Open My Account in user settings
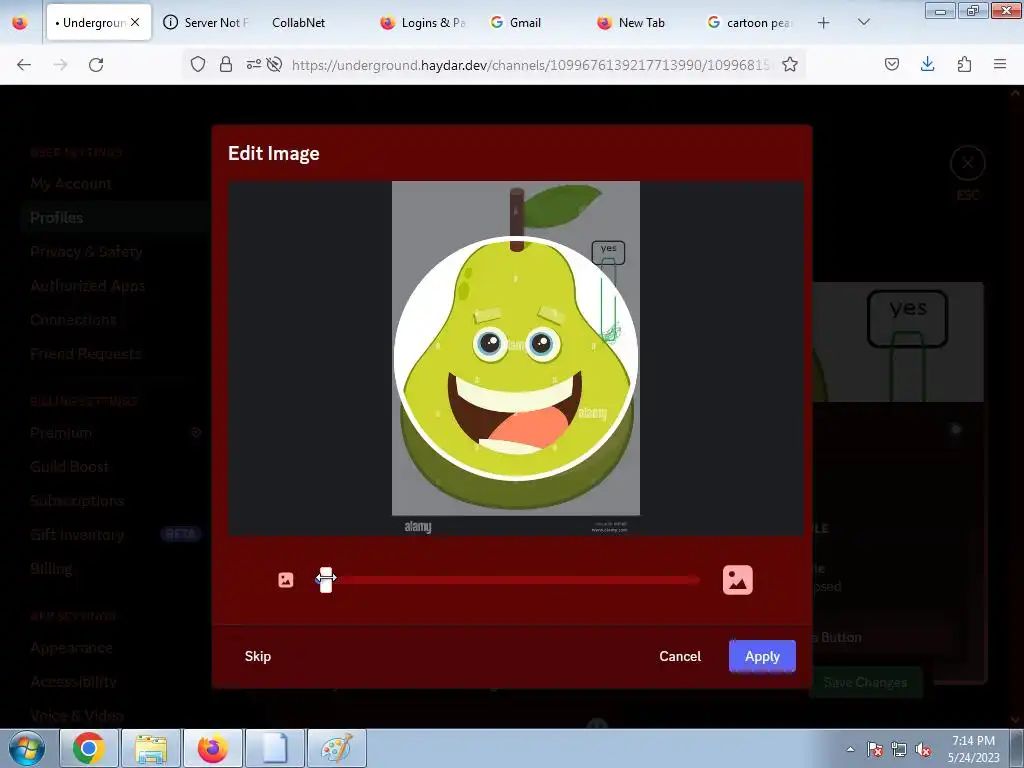The image size is (1024, 768). [x=71, y=184]
